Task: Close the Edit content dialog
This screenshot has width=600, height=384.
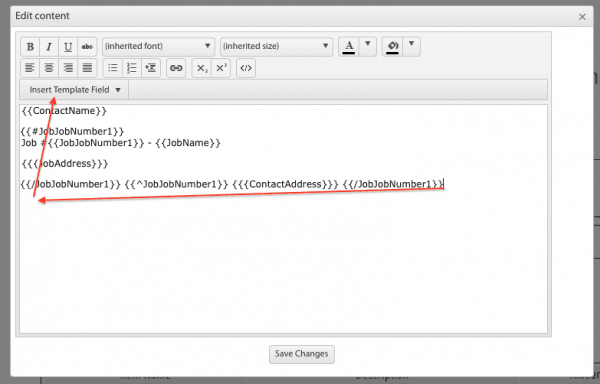Action: pos(582,17)
